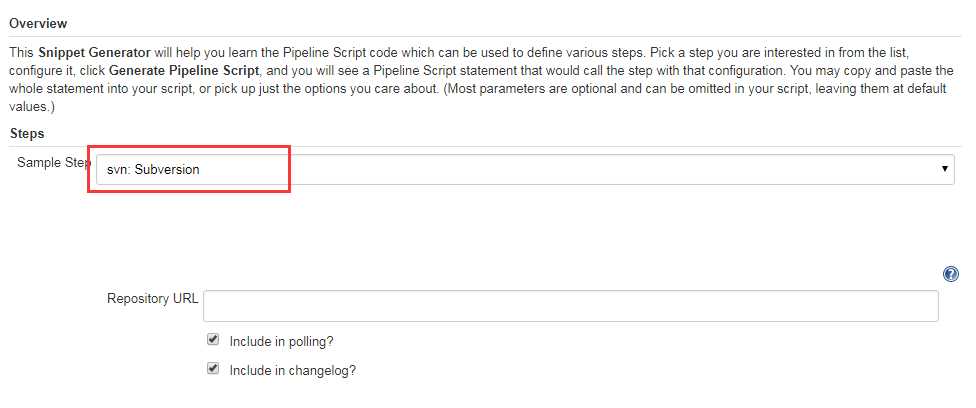Image resolution: width=976 pixels, height=408 pixels.
Task: Click the Repository URL label
Action: click(x=152, y=298)
